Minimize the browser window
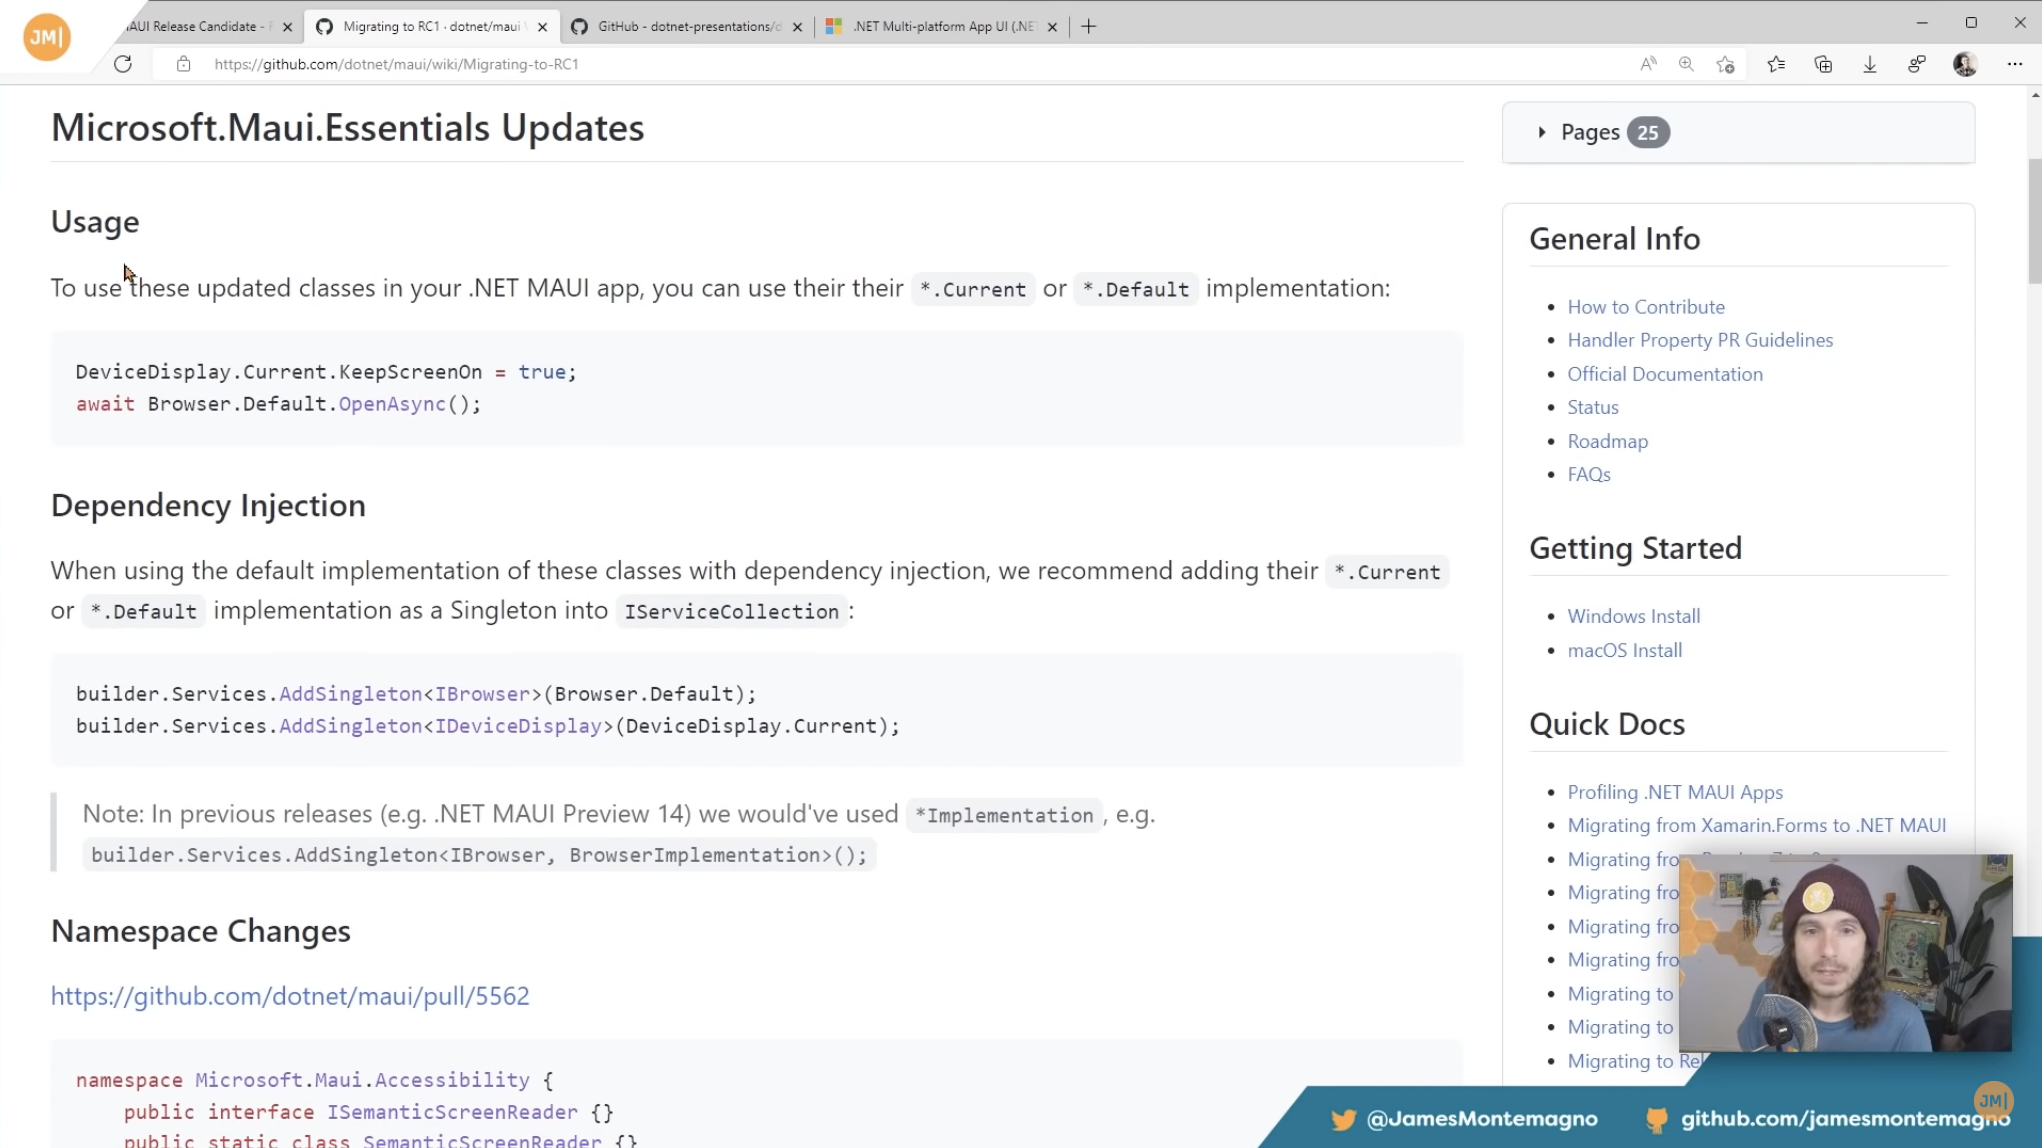This screenshot has width=2042, height=1148. (x=1921, y=23)
